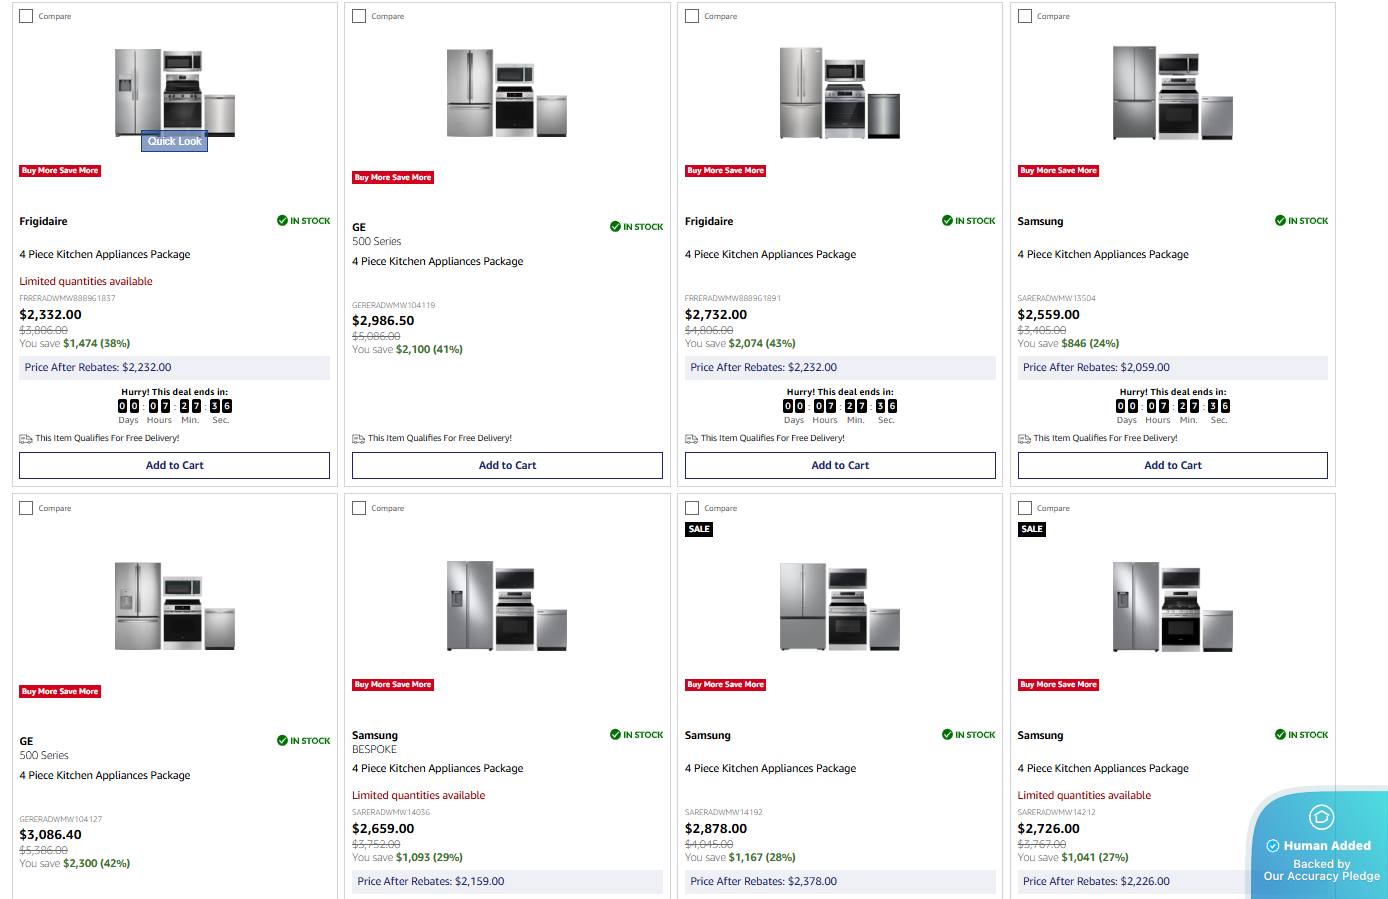Click the Samsung BESPOKE appliance package image

[x=507, y=606]
